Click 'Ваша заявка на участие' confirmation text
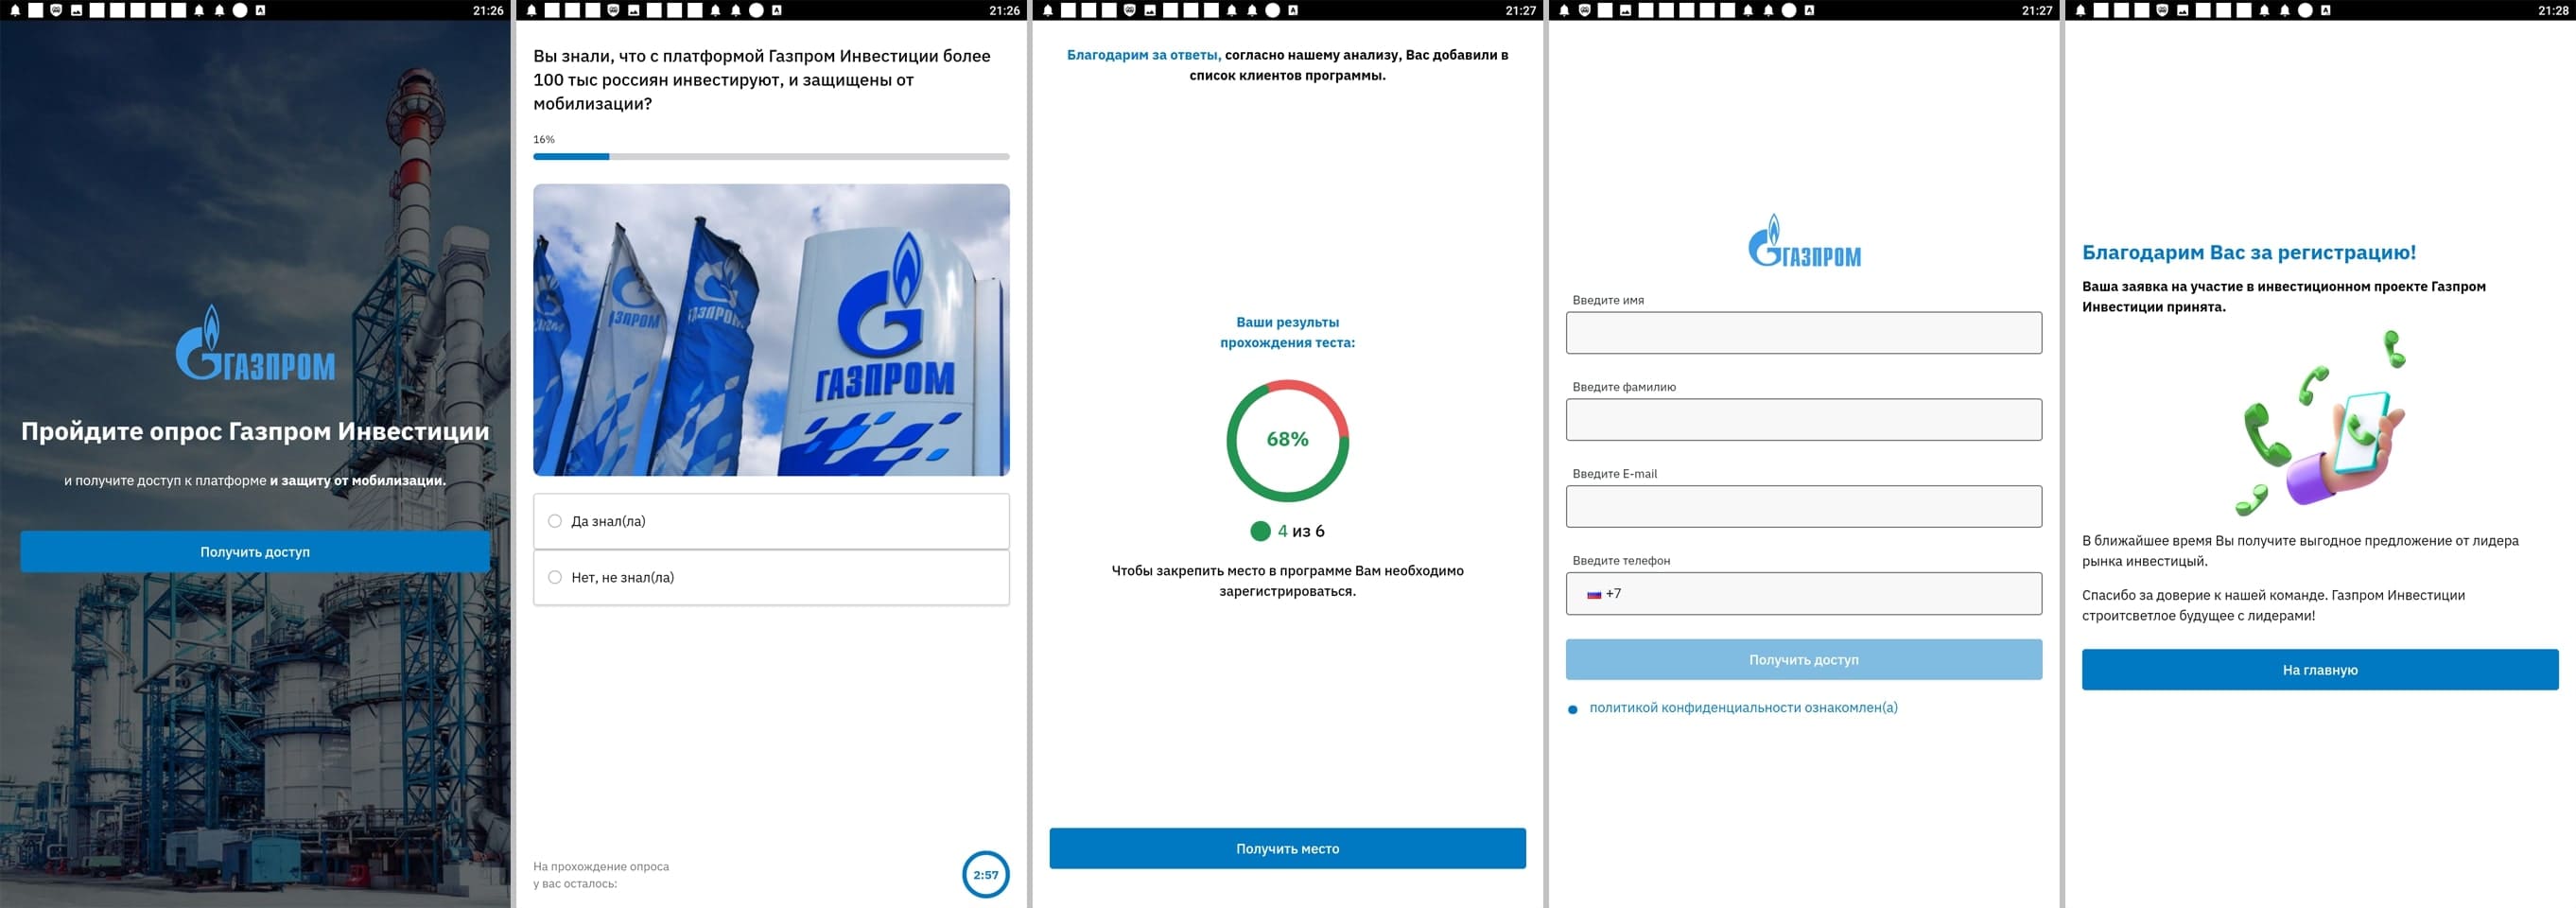 (x=2284, y=297)
